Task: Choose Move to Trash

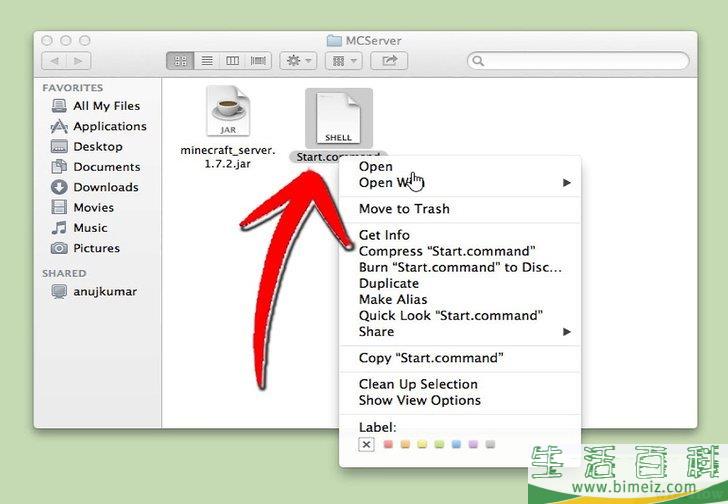Action: pyautogui.click(x=404, y=209)
